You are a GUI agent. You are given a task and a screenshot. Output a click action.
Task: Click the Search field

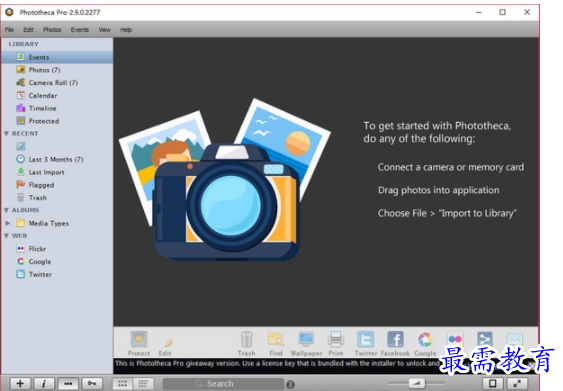pyautogui.click(x=223, y=384)
